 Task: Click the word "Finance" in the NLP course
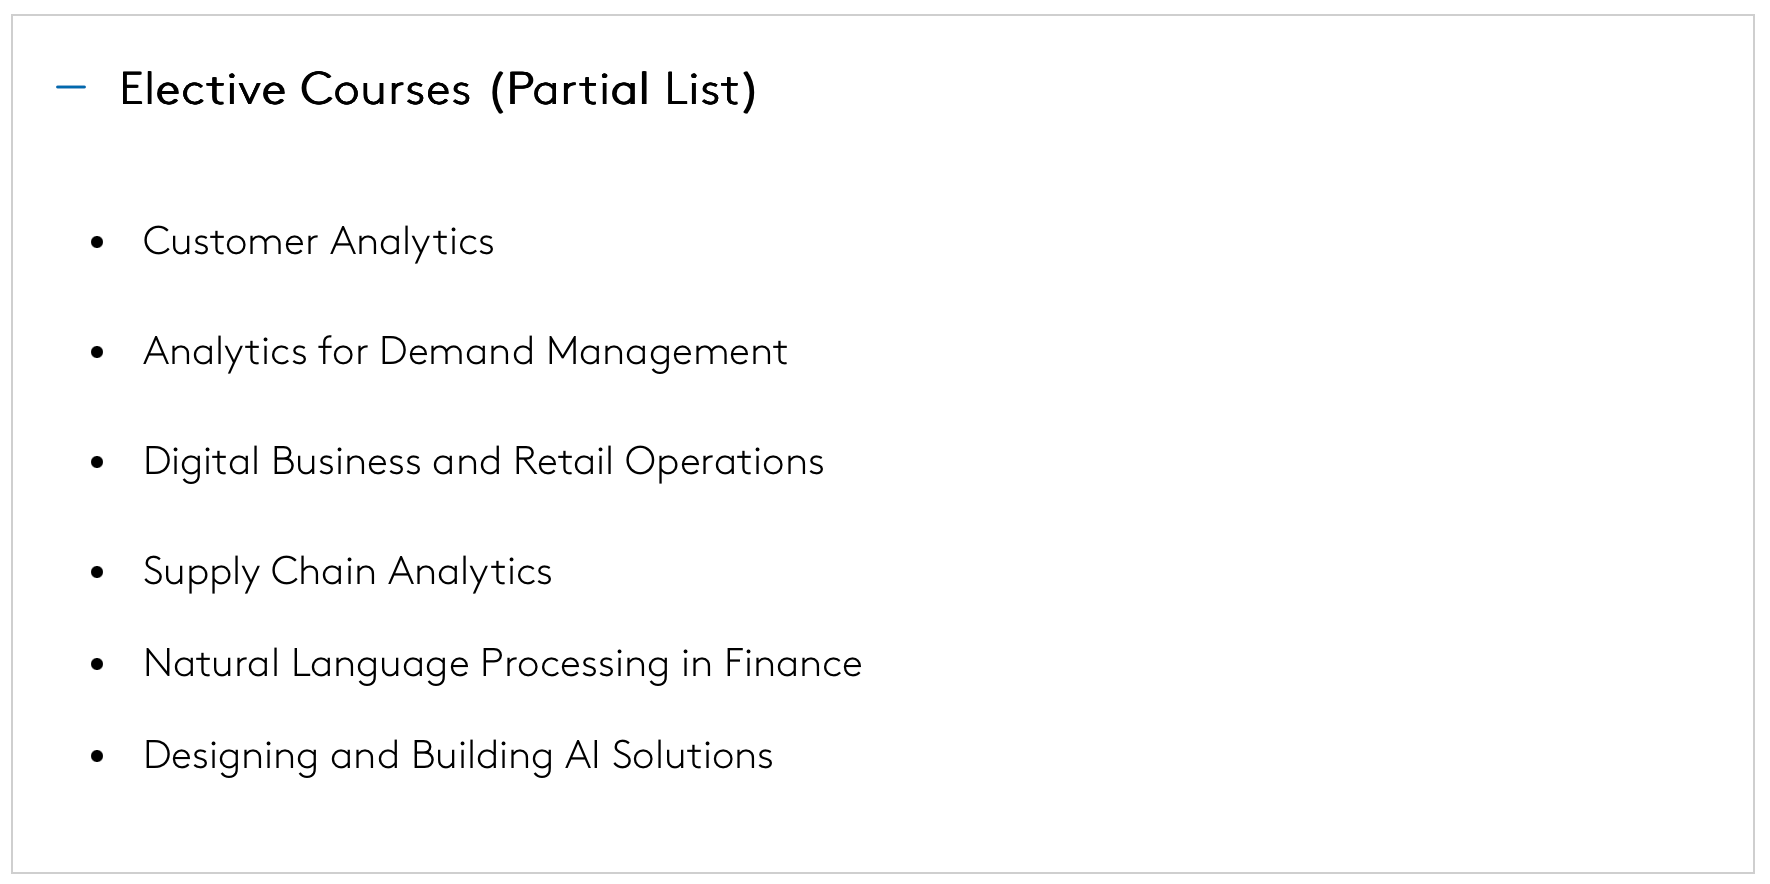tap(793, 664)
